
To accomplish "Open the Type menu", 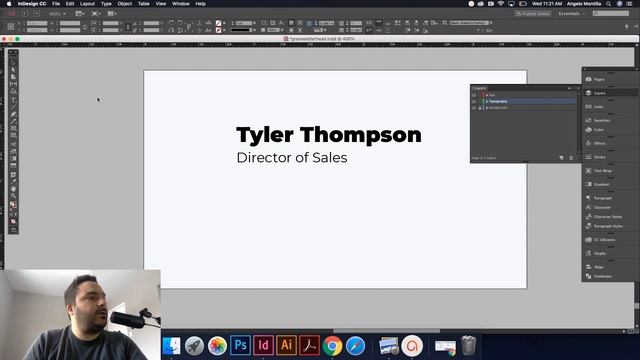I will [x=106, y=4].
